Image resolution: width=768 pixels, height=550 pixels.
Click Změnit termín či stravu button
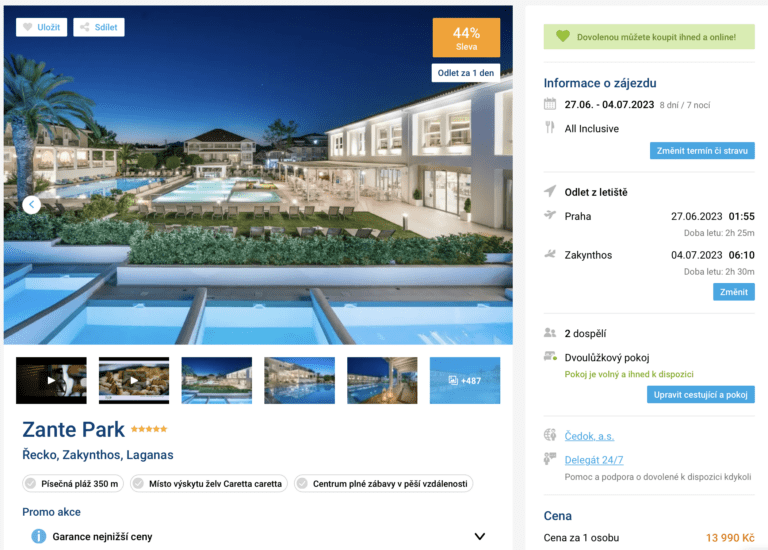702,151
